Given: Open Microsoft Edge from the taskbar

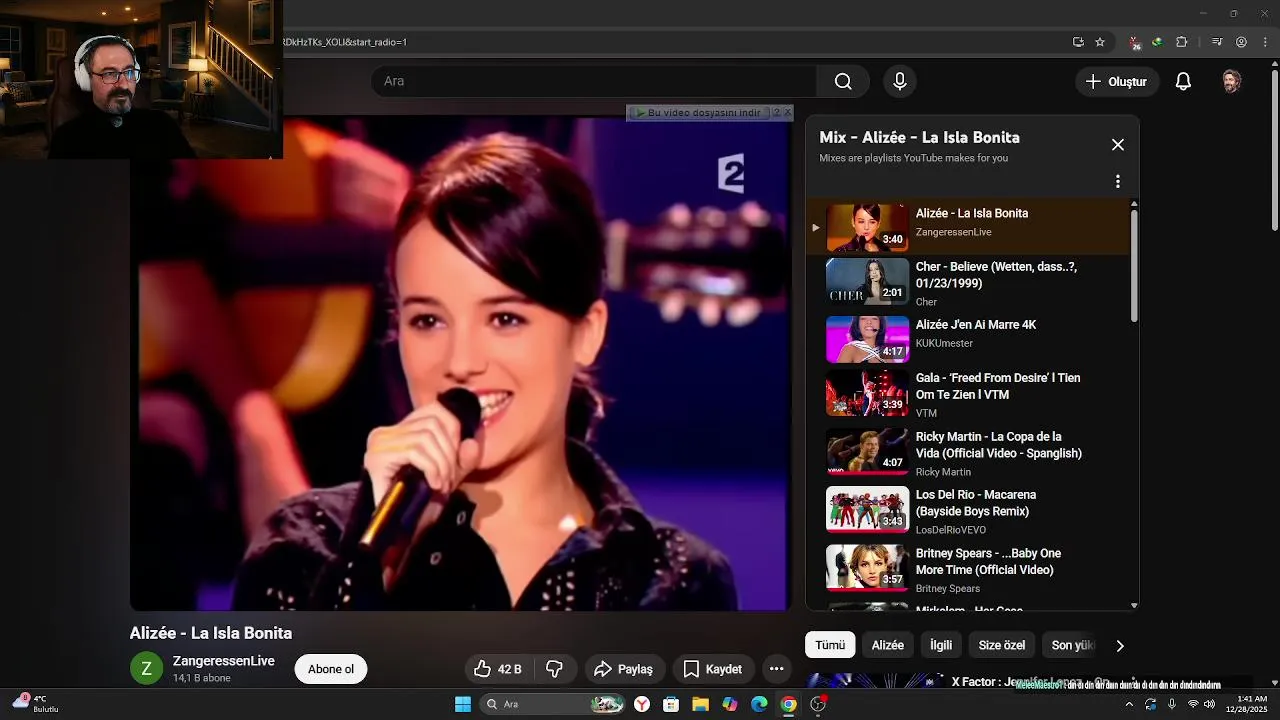Looking at the screenshot, I should pos(759,704).
